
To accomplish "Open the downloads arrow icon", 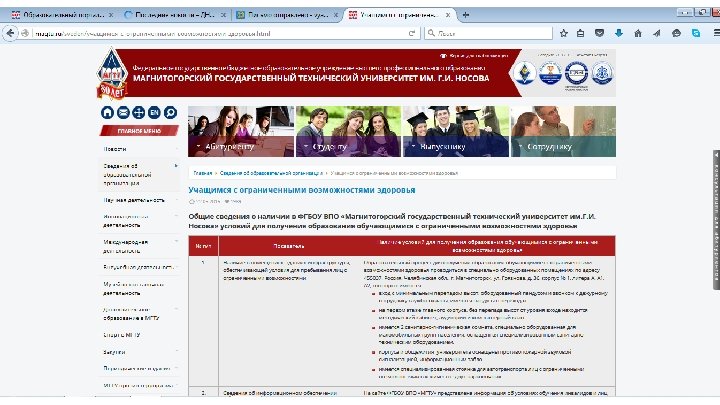I will tap(619, 33).
